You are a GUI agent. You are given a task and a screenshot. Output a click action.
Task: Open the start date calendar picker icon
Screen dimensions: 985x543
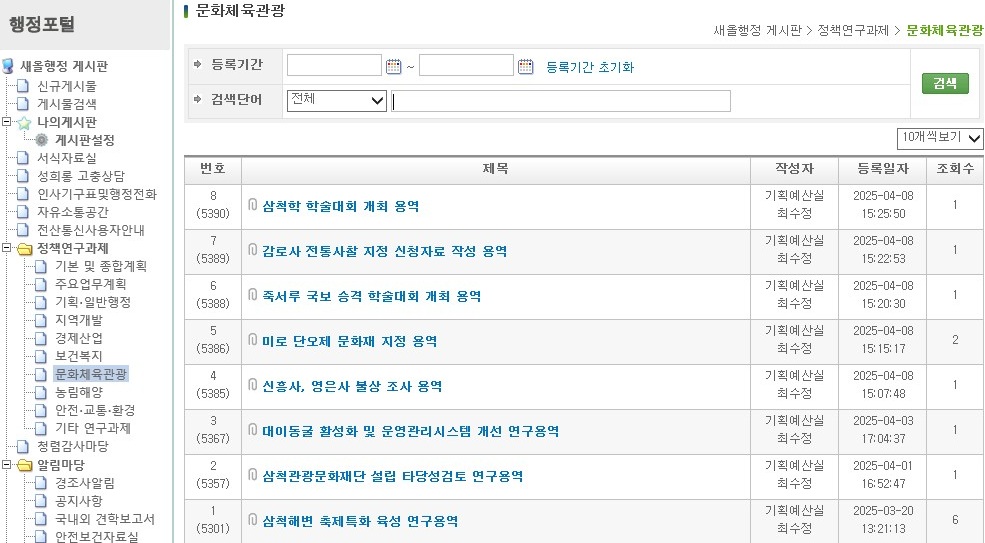(393, 66)
